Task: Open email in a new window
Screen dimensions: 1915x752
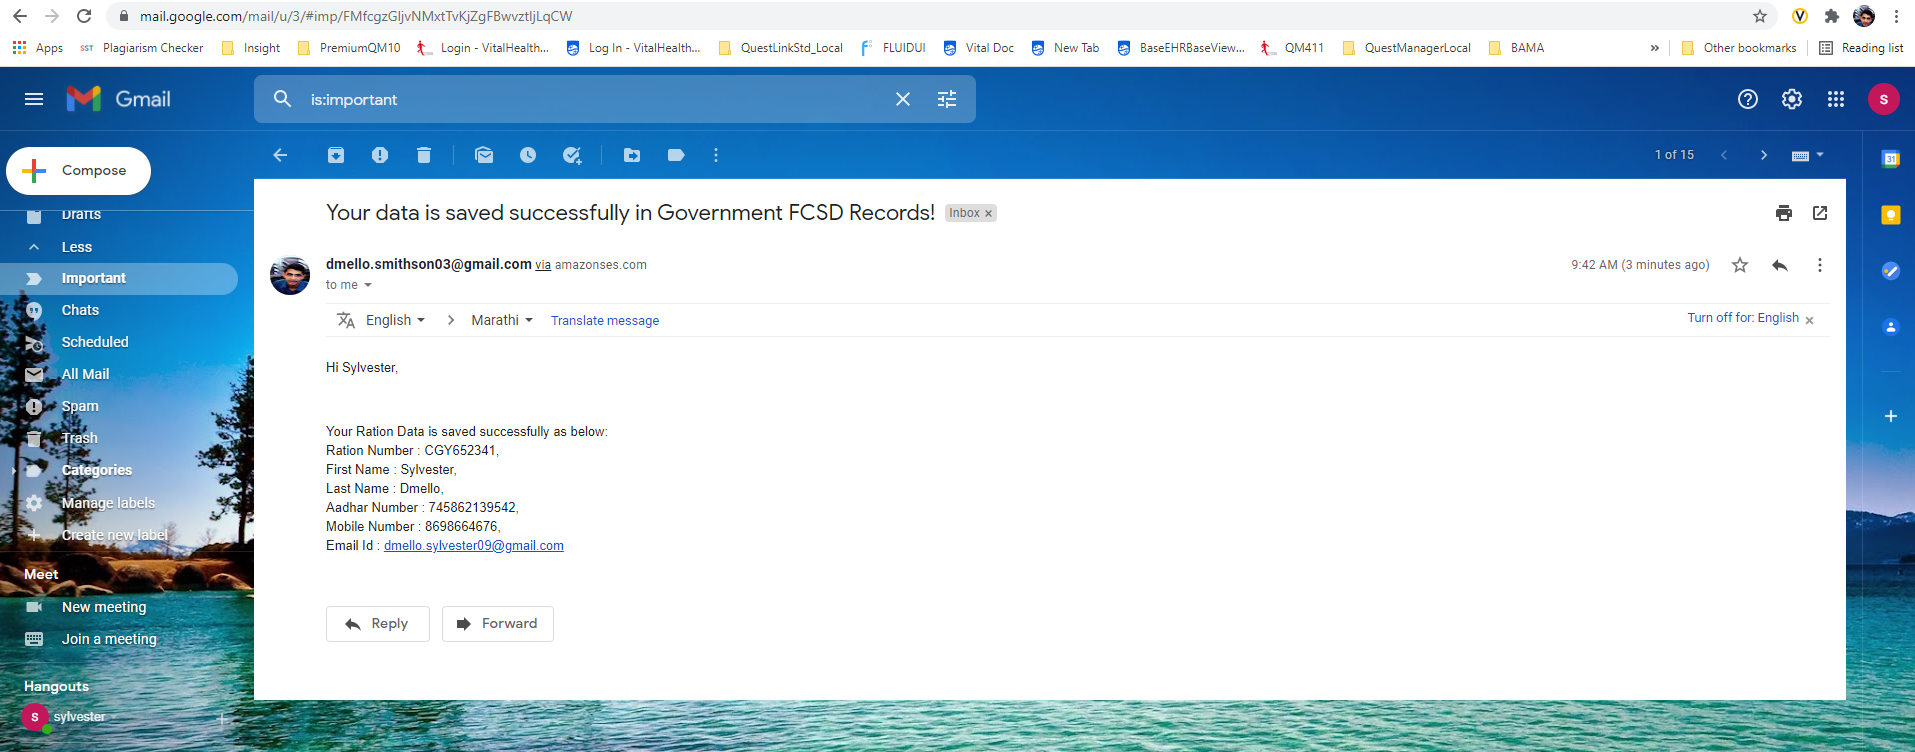Action: [1820, 213]
